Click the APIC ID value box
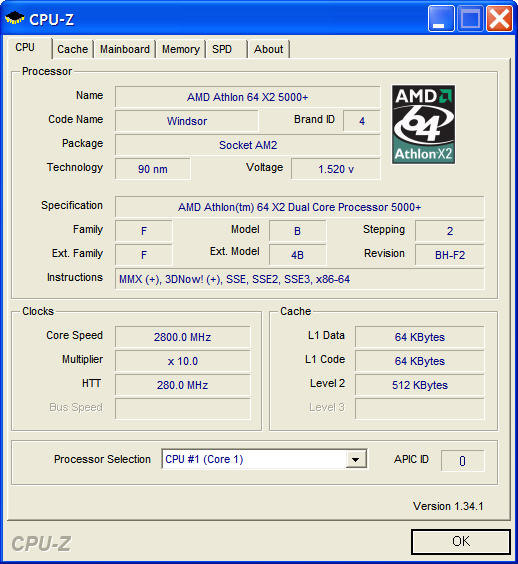The image size is (518, 564). tap(463, 461)
